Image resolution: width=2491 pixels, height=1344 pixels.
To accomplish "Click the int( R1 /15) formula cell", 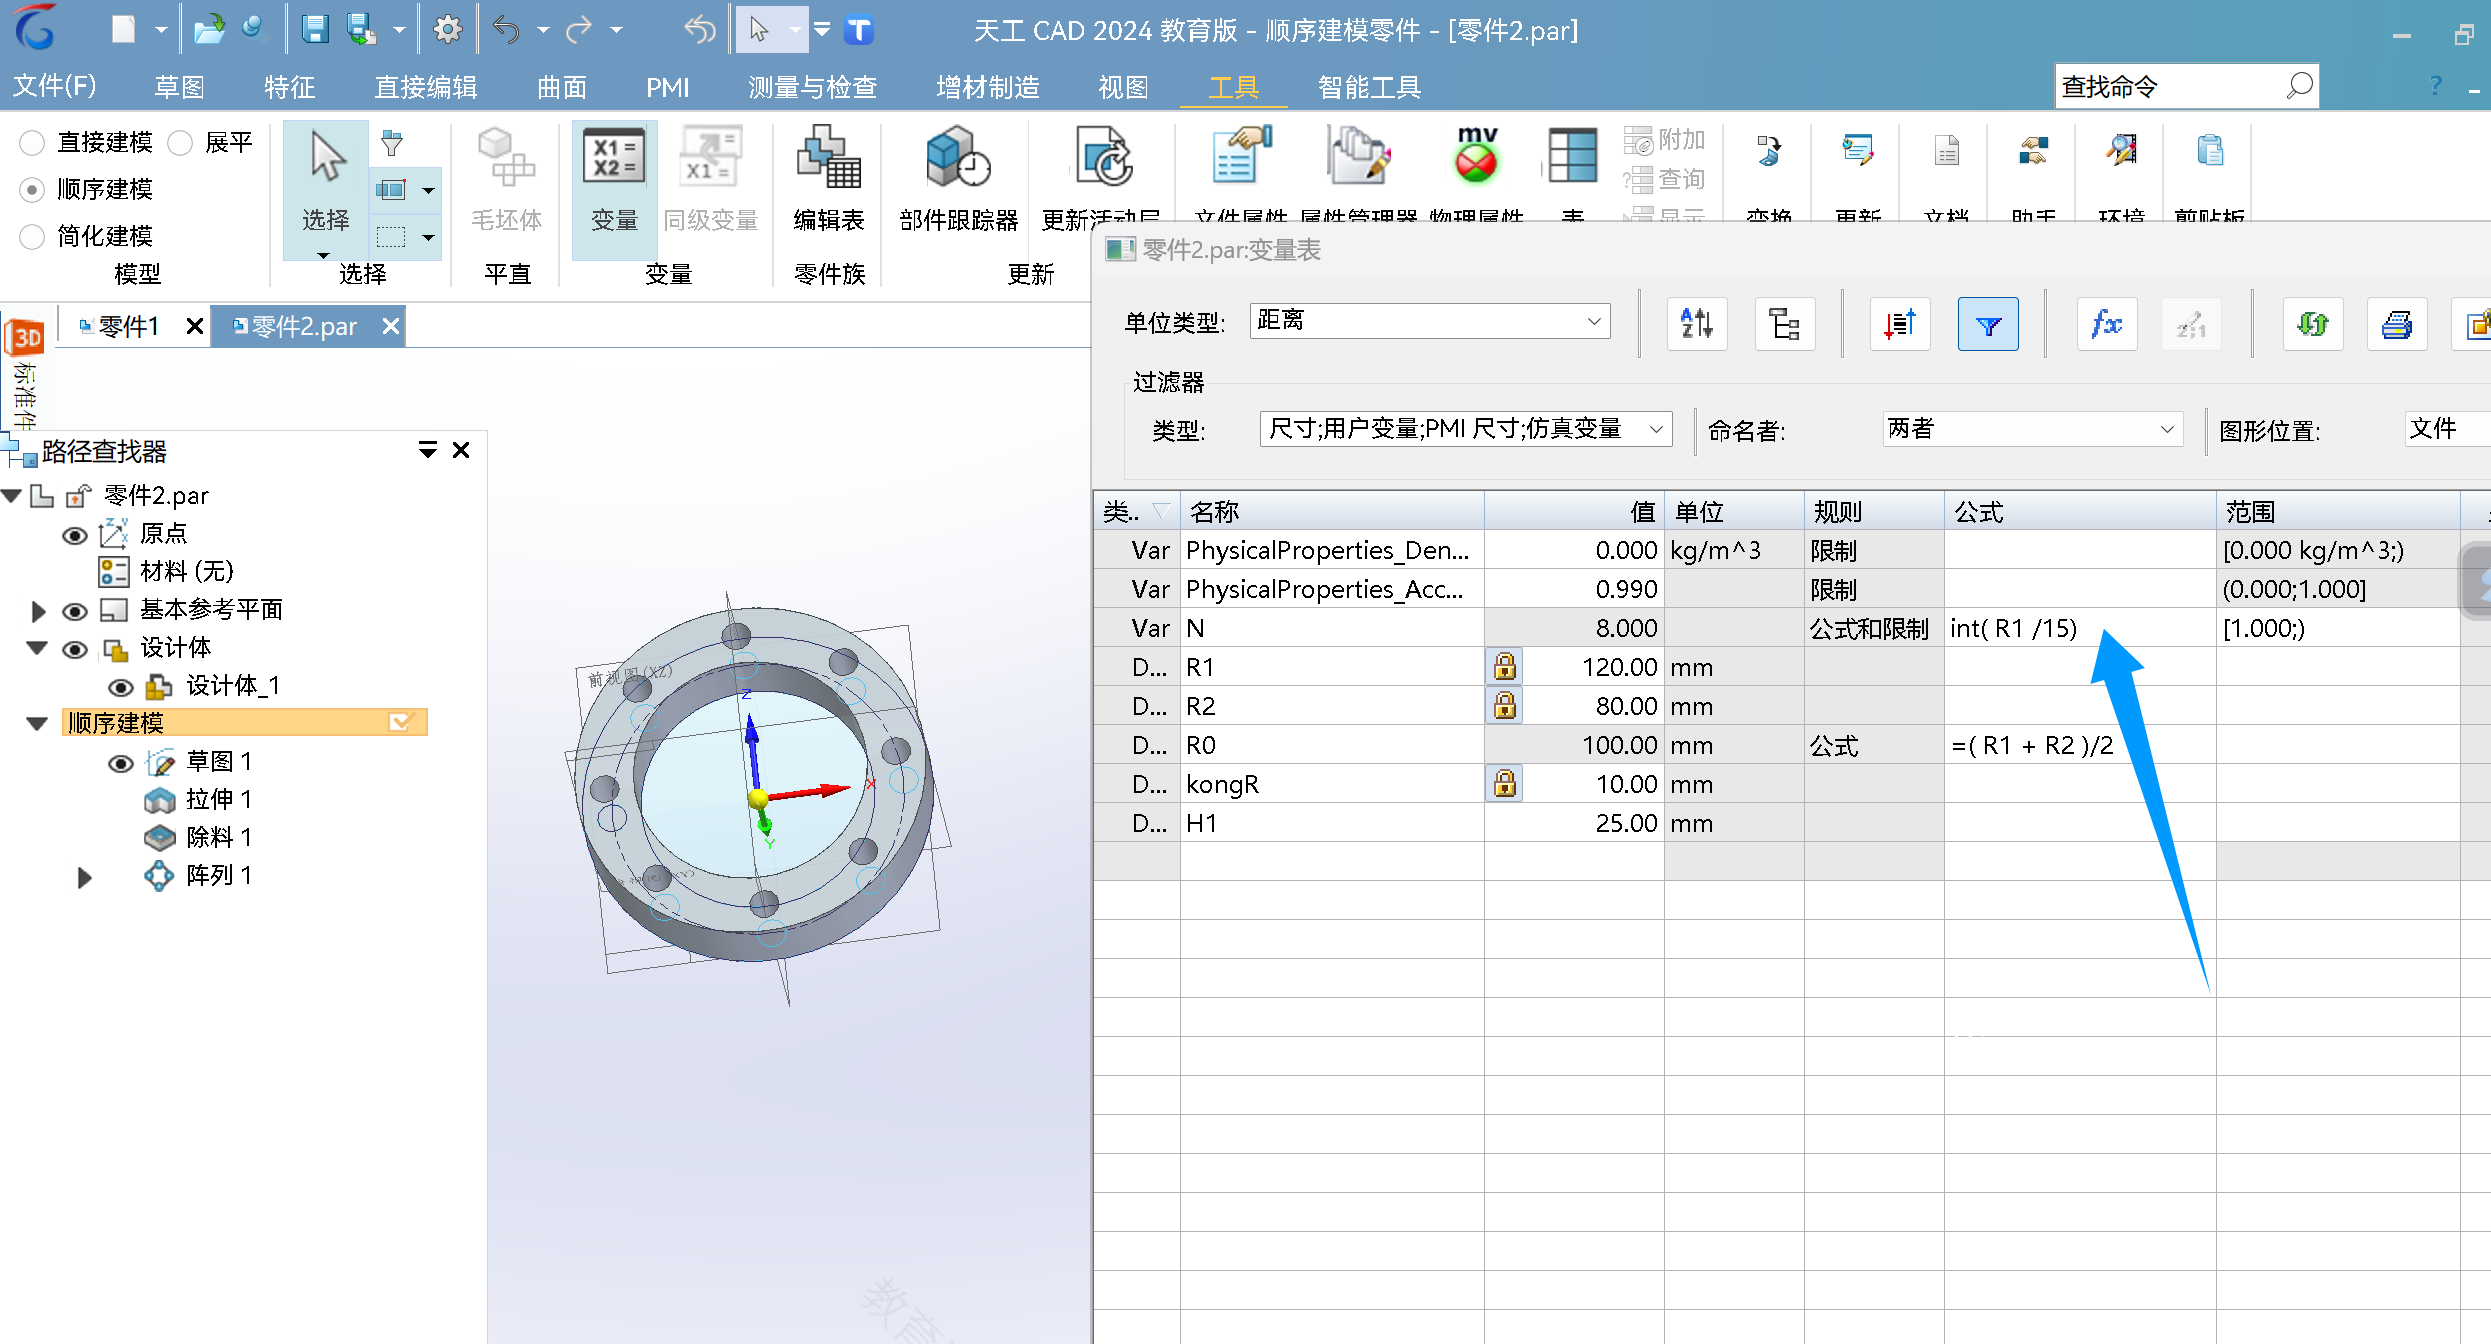I will (2080, 628).
